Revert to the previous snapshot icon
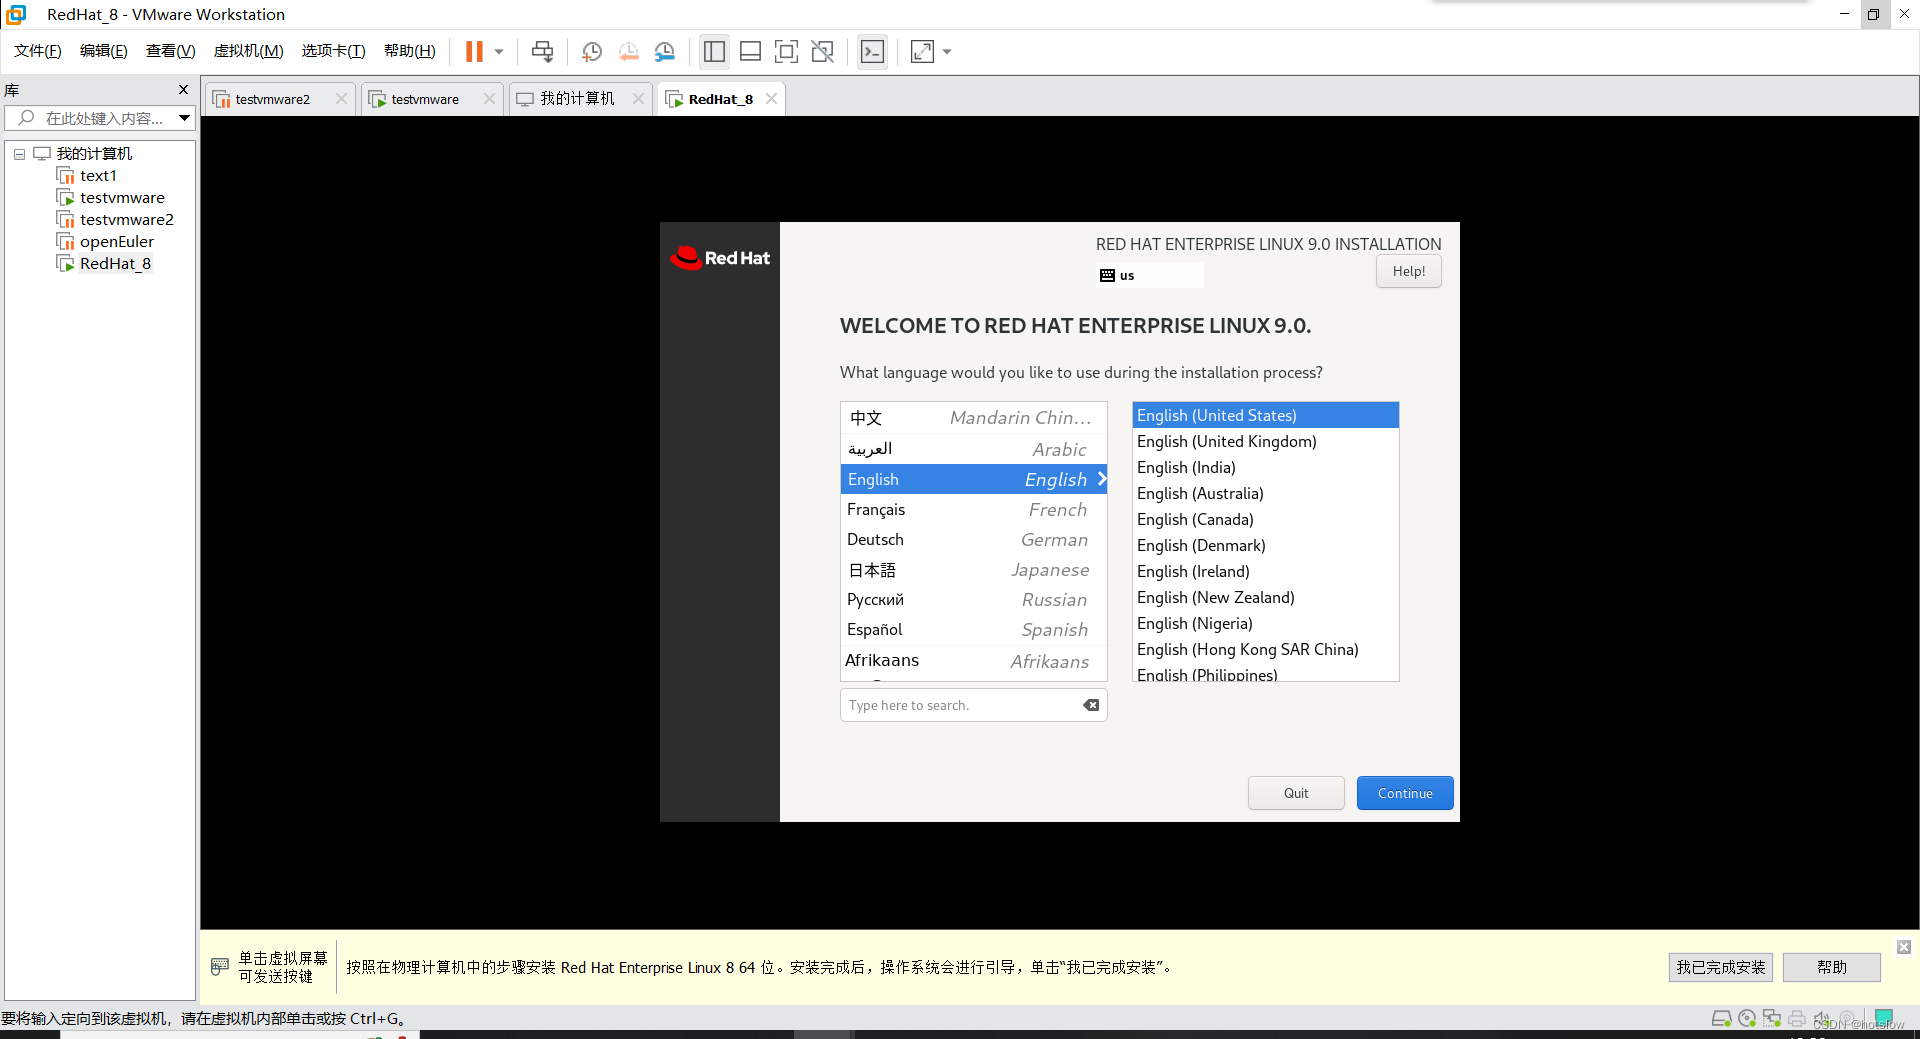 628,52
